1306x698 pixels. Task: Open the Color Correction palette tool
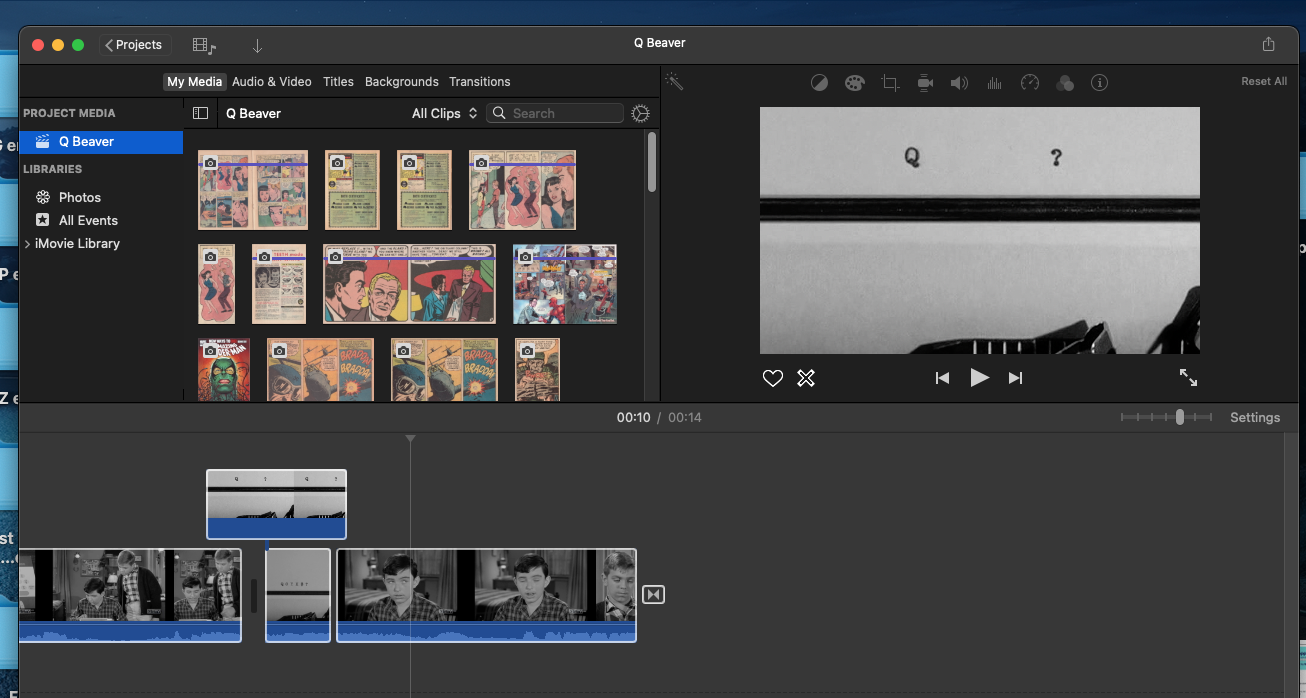click(x=854, y=83)
